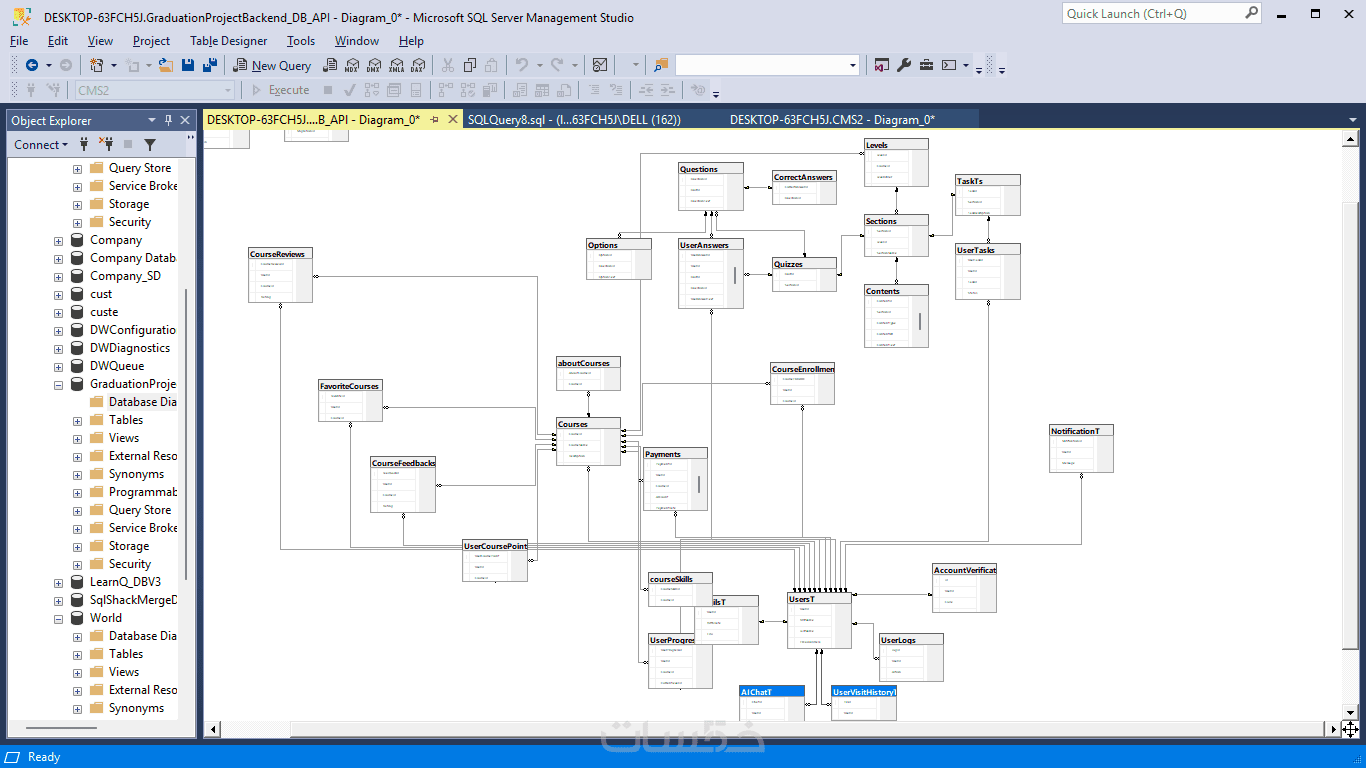Select the Tables folder under World database
1366x768 pixels.
click(x=126, y=654)
